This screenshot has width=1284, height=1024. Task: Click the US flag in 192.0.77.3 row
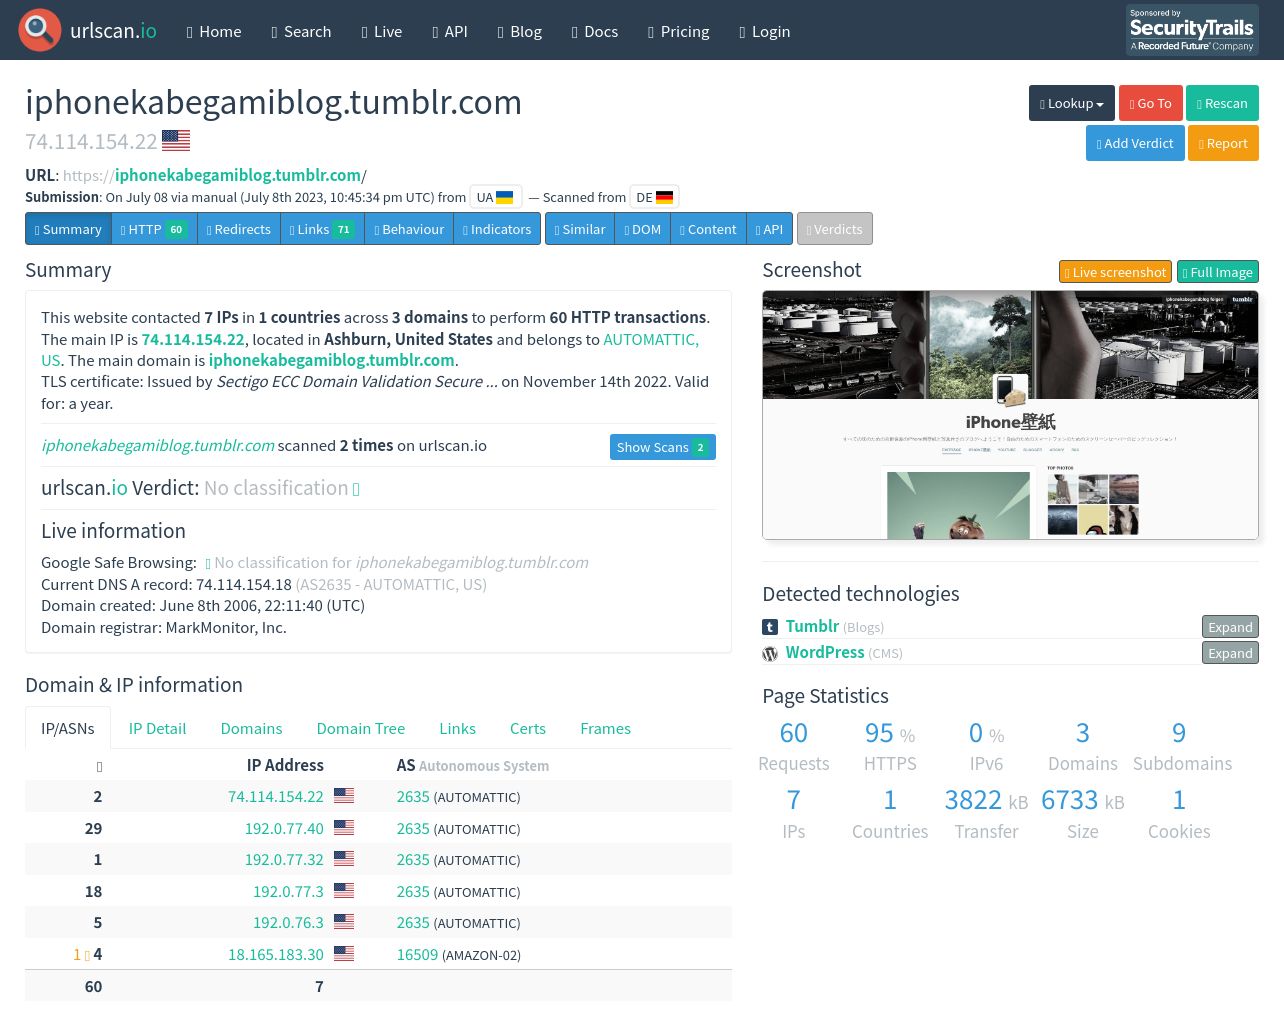[x=344, y=891]
